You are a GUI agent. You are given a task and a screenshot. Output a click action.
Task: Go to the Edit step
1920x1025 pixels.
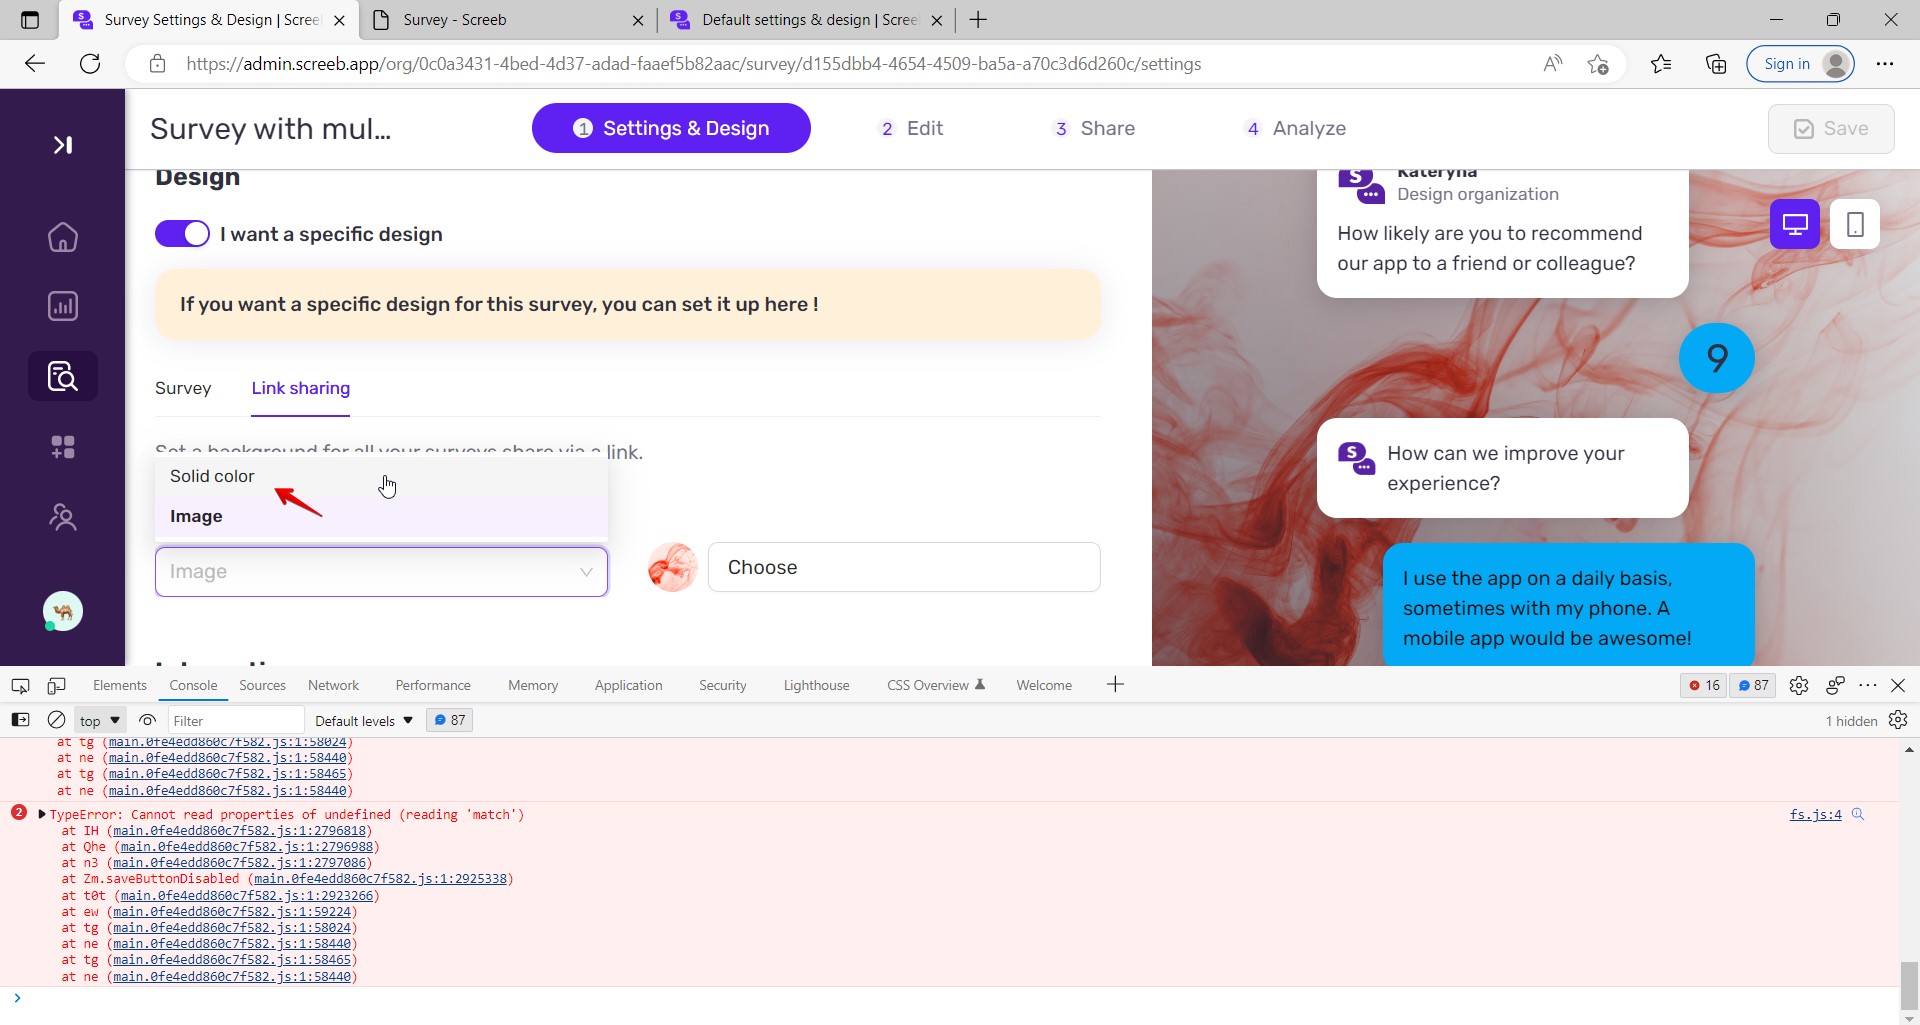(911, 128)
